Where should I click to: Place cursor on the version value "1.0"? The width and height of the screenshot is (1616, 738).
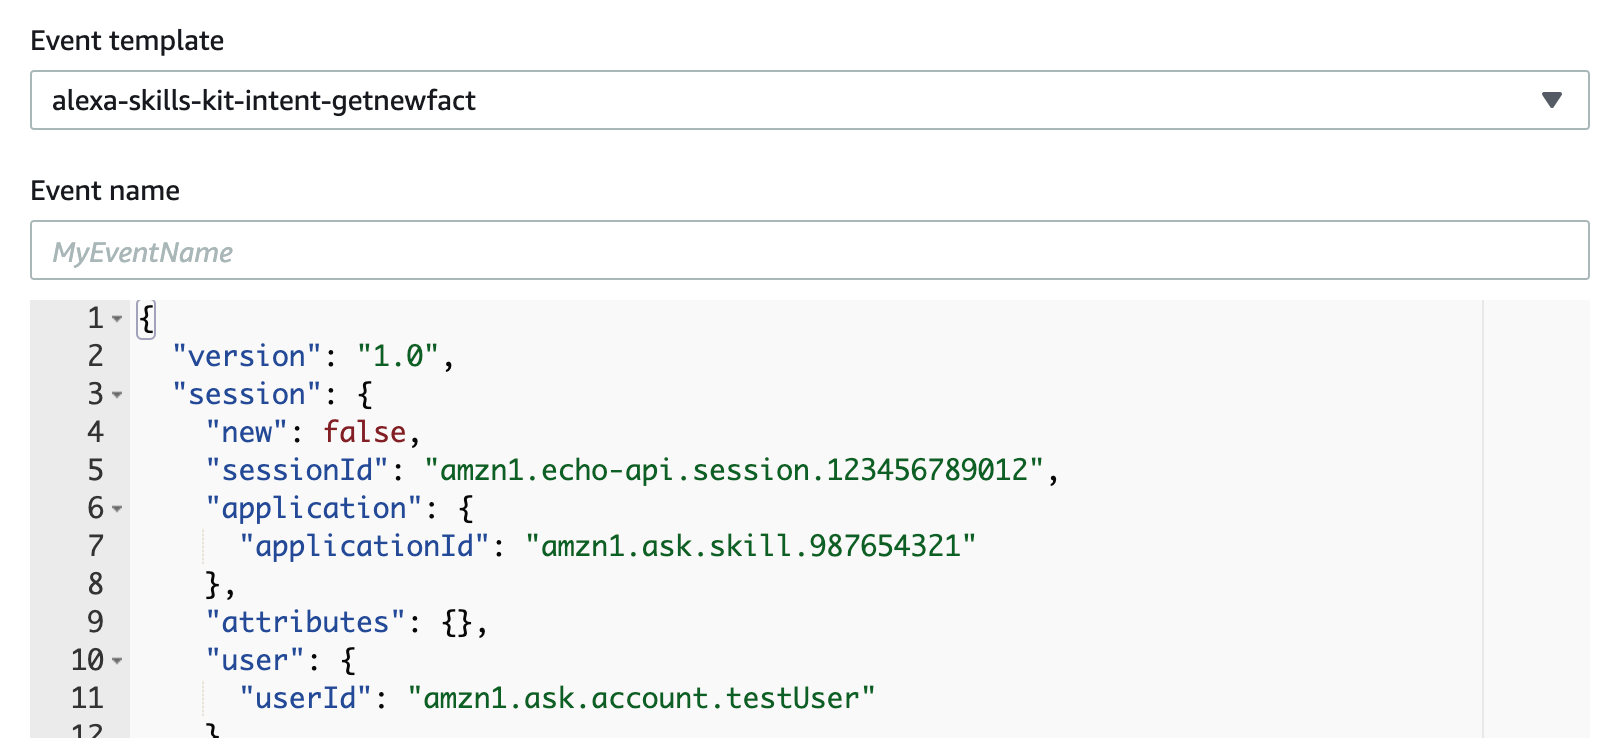point(400,356)
